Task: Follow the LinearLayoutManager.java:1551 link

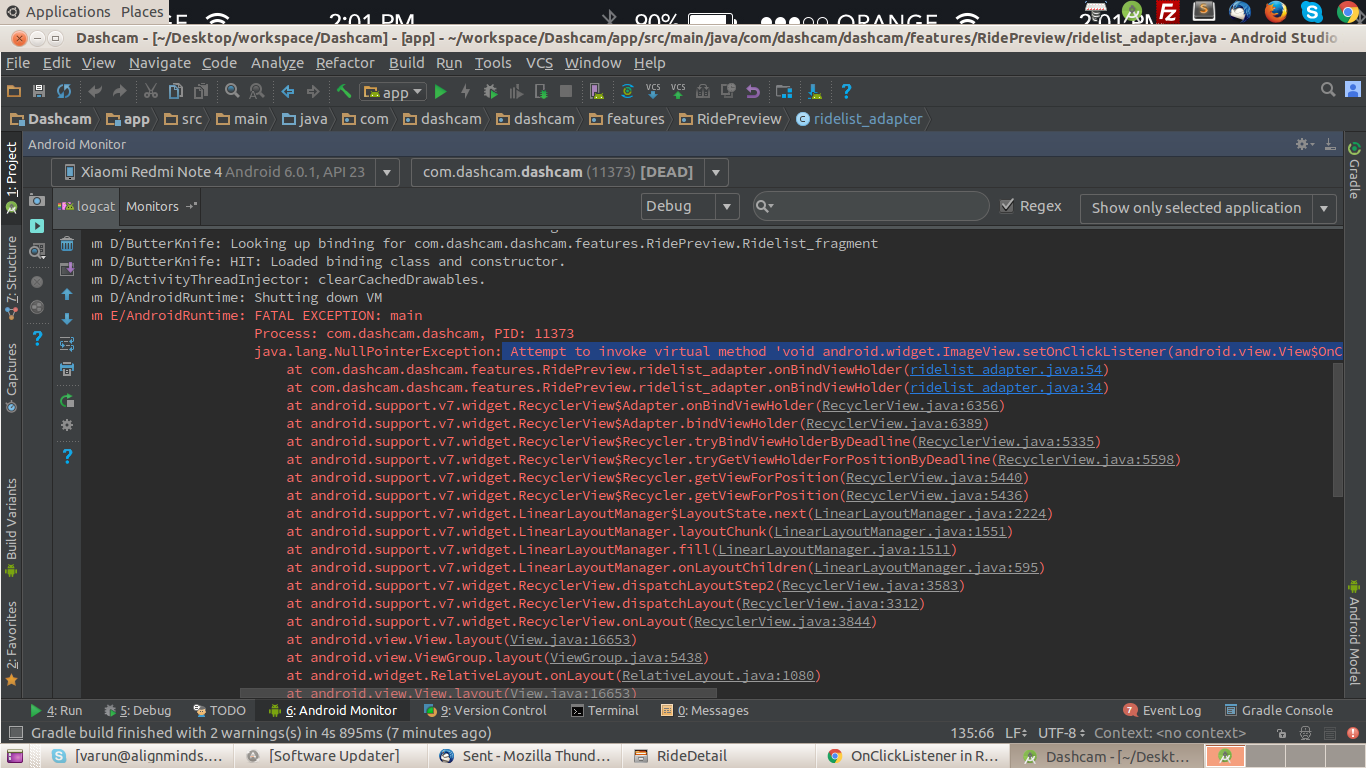Action: (x=890, y=531)
